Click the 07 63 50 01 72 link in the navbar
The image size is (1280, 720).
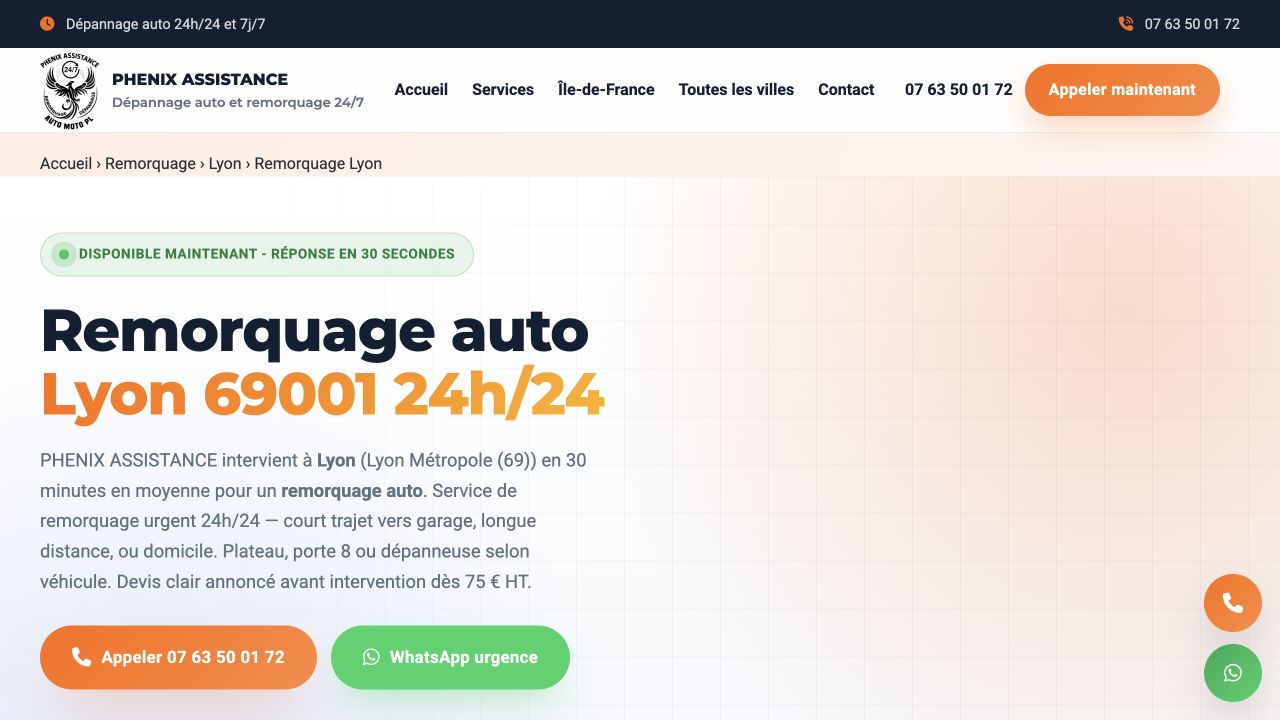tap(959, 89)
